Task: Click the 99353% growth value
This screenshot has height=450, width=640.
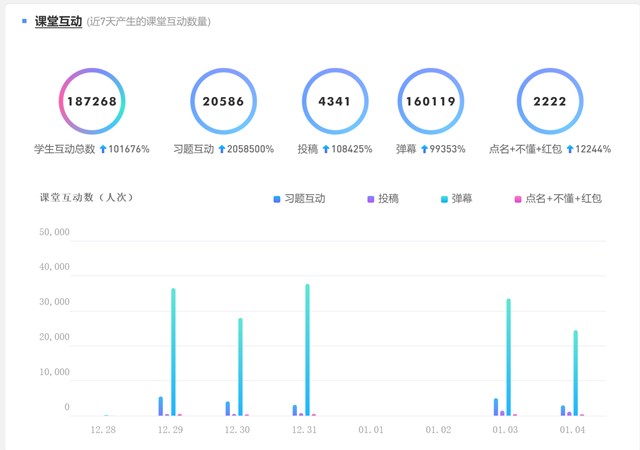Action: pyautogui.click(x=447, y=149)
